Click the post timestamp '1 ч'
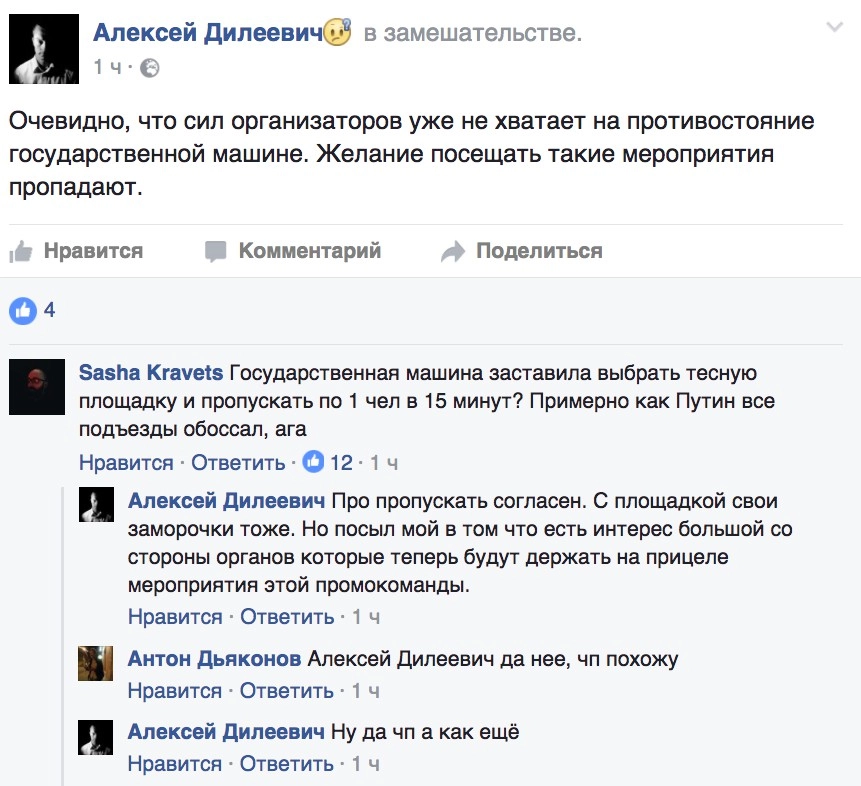 pos(109,68)
